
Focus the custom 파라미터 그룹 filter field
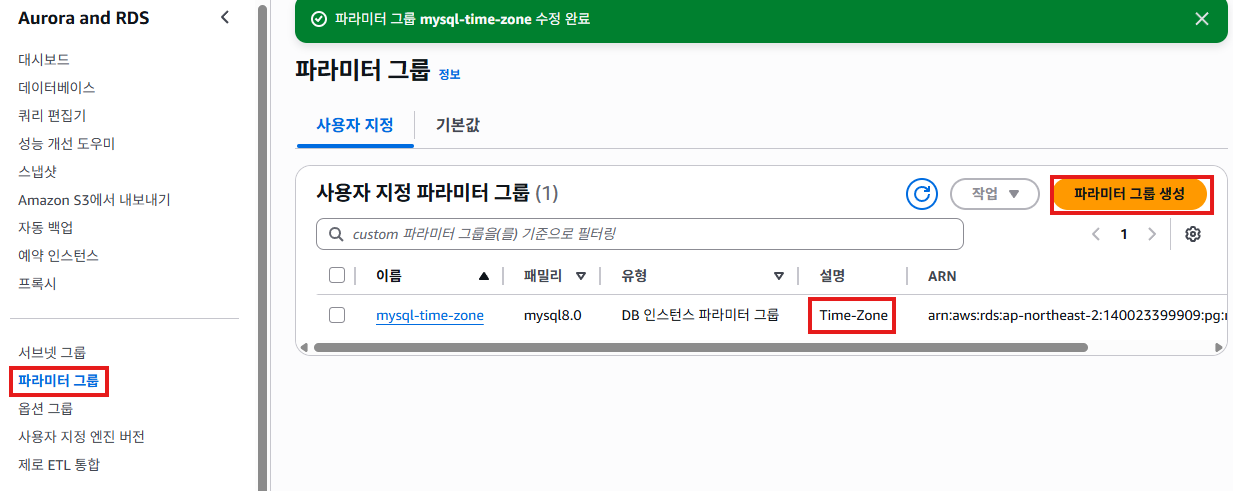640,234
